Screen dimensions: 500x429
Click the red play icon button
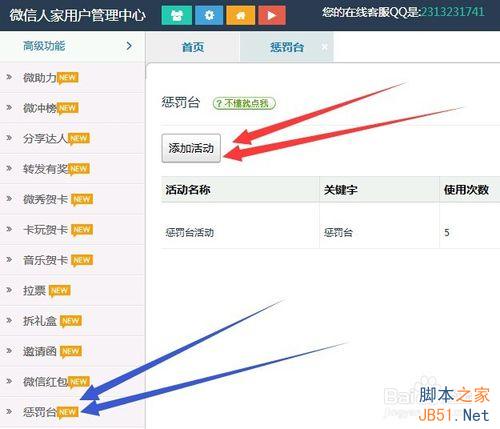coord(272,15)
